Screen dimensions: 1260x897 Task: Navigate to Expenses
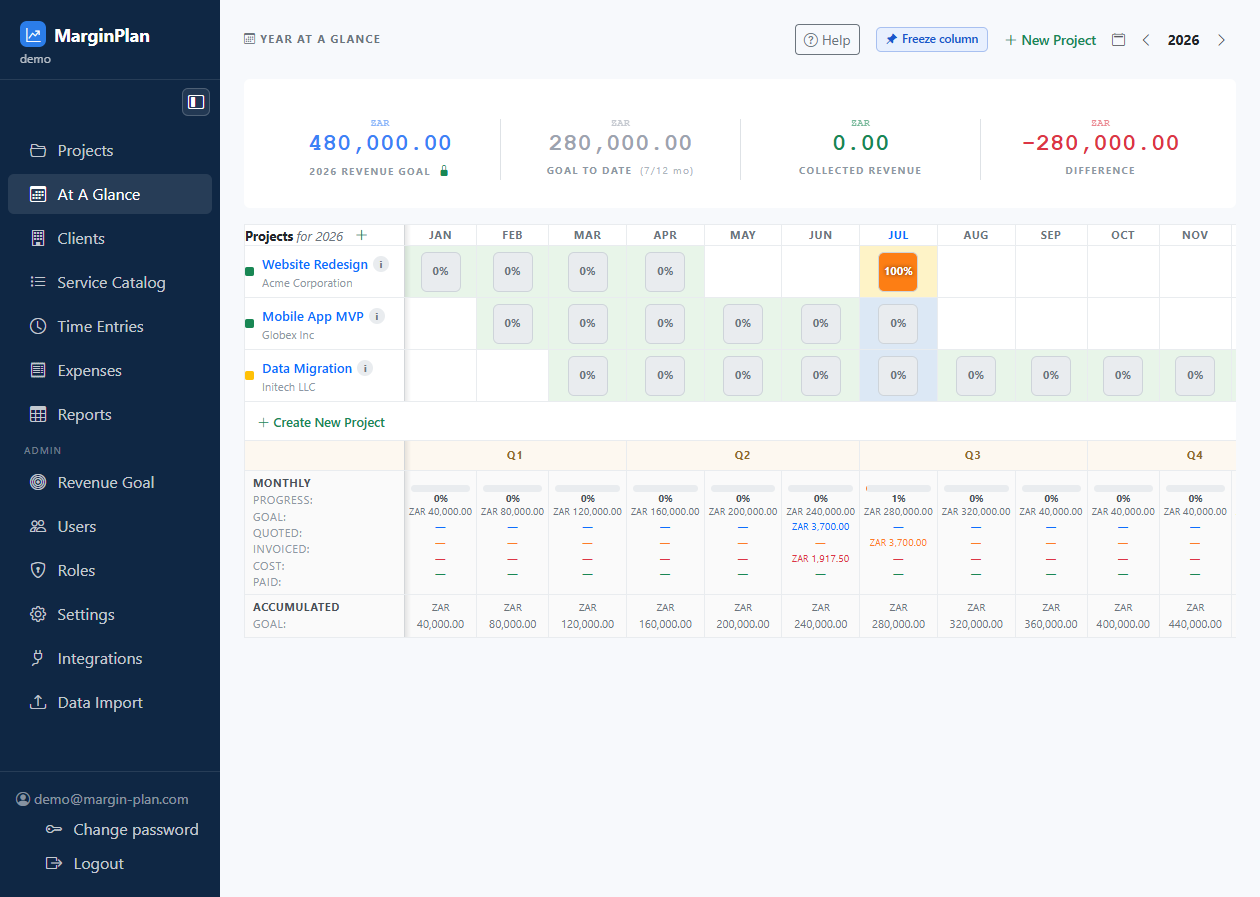(x=110, y=371)
